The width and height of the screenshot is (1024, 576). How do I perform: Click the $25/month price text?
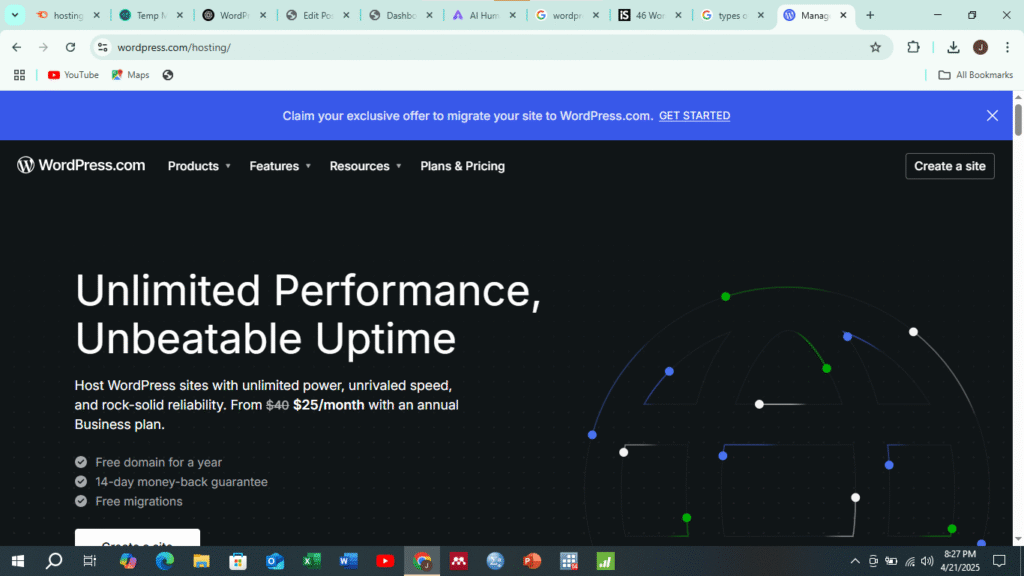pos(328,405)
